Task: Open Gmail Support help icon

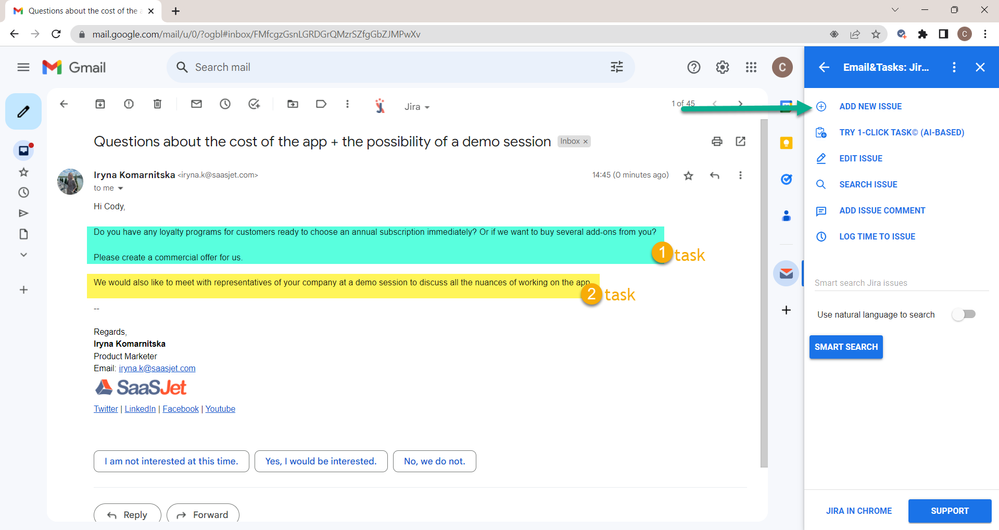Action: (x=694, y=67)
